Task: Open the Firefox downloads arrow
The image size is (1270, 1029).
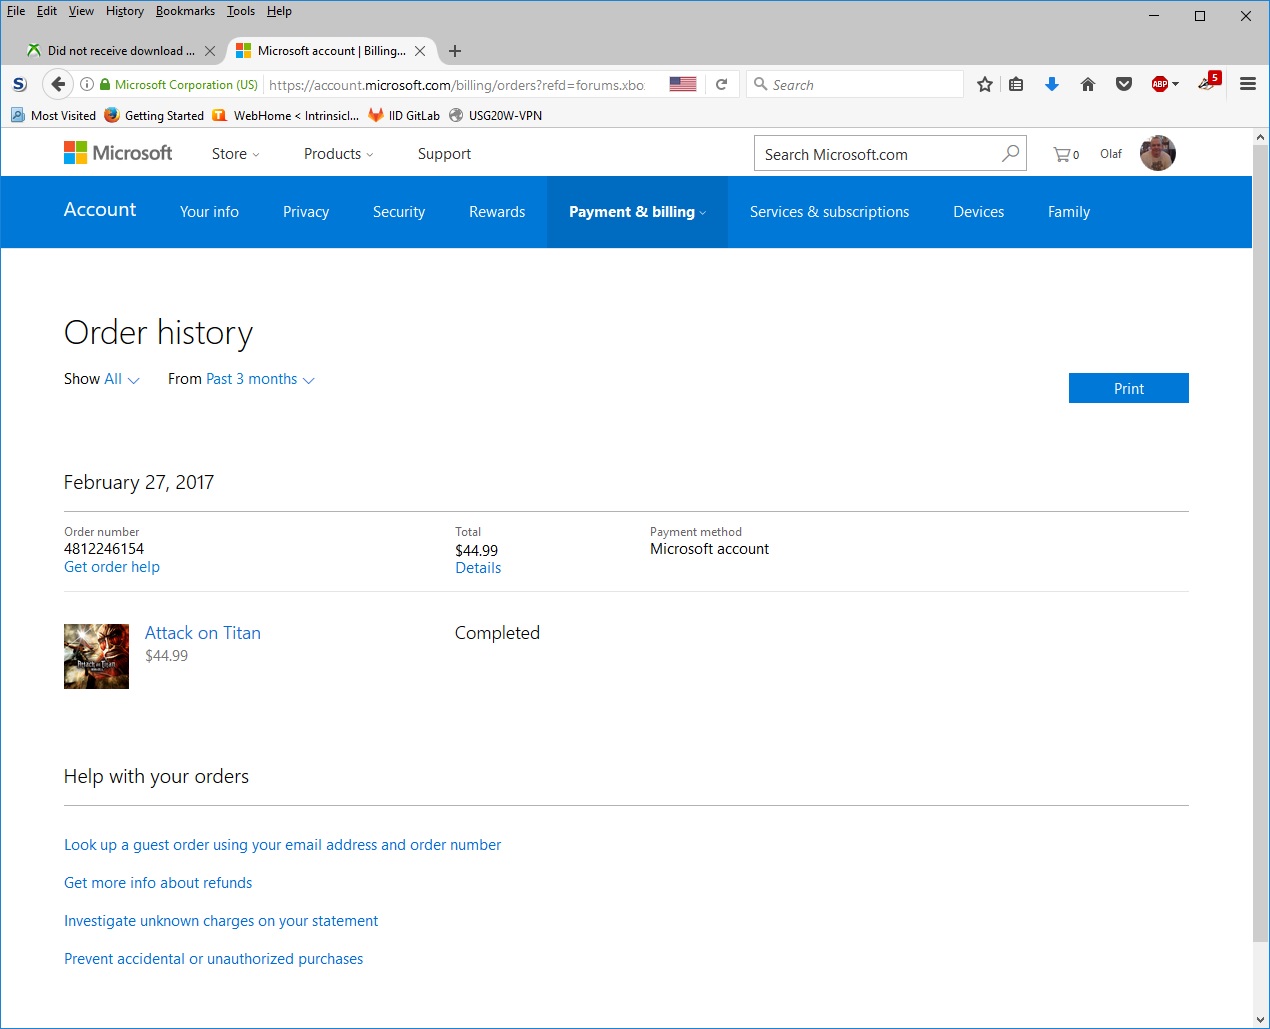Action: click(1051, 84)
